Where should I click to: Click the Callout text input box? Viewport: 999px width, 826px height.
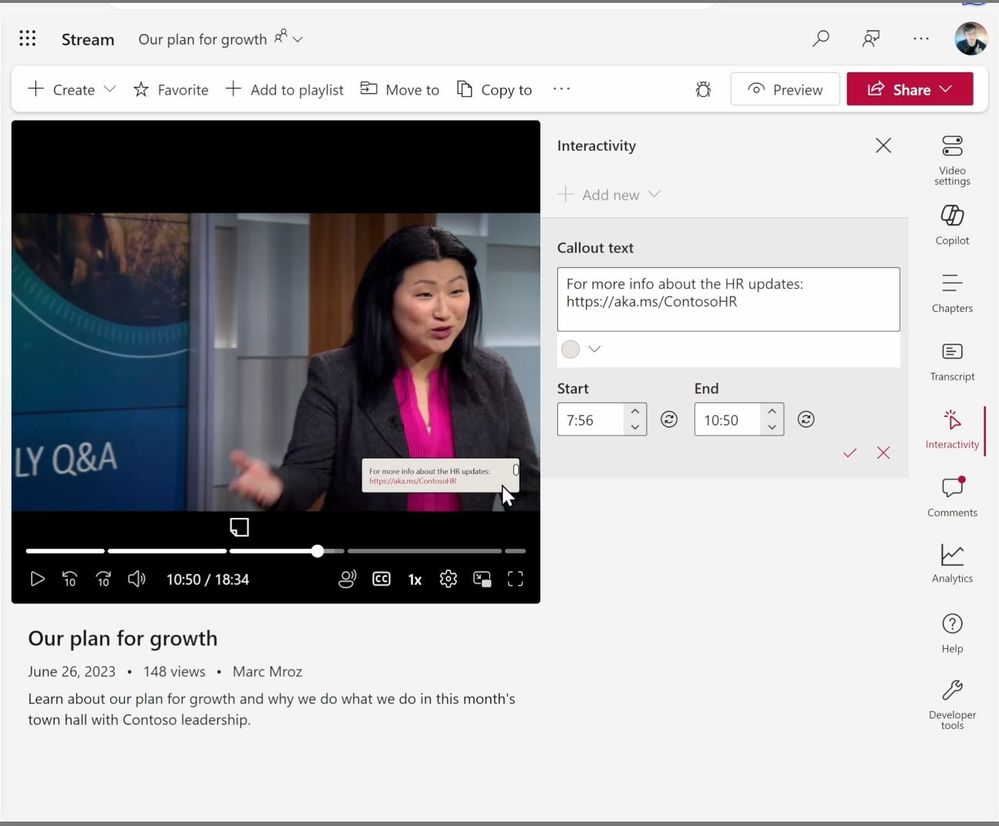pyautogui.click(x=728, y=299)
